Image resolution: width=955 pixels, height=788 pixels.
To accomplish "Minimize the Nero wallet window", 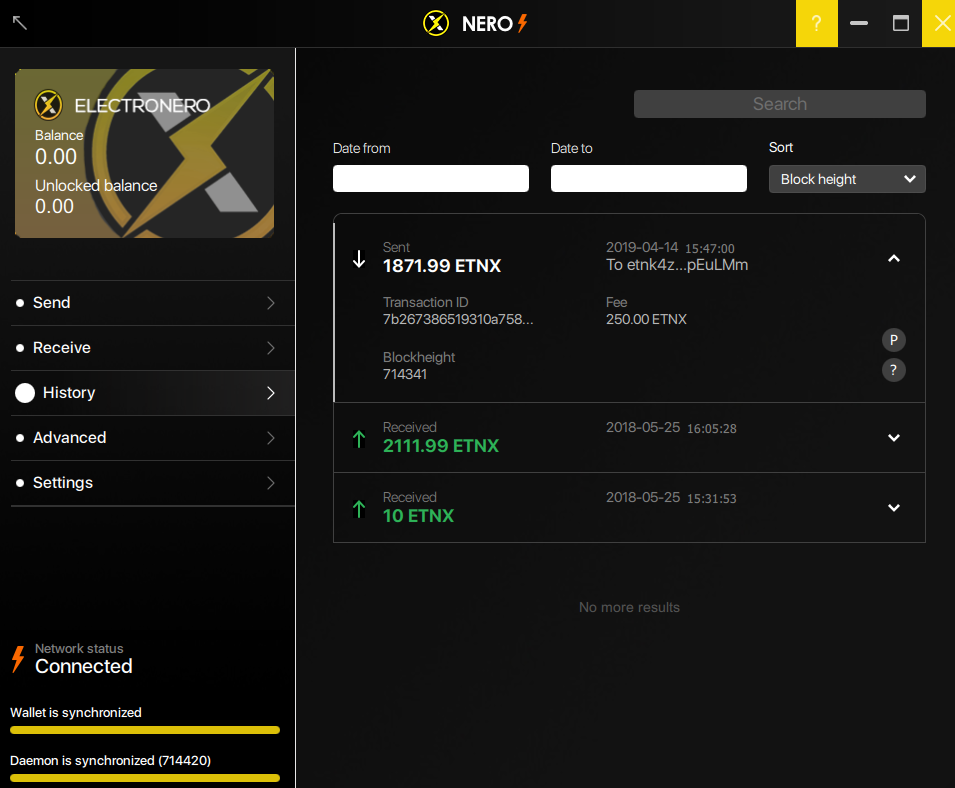I will [859, 23].
